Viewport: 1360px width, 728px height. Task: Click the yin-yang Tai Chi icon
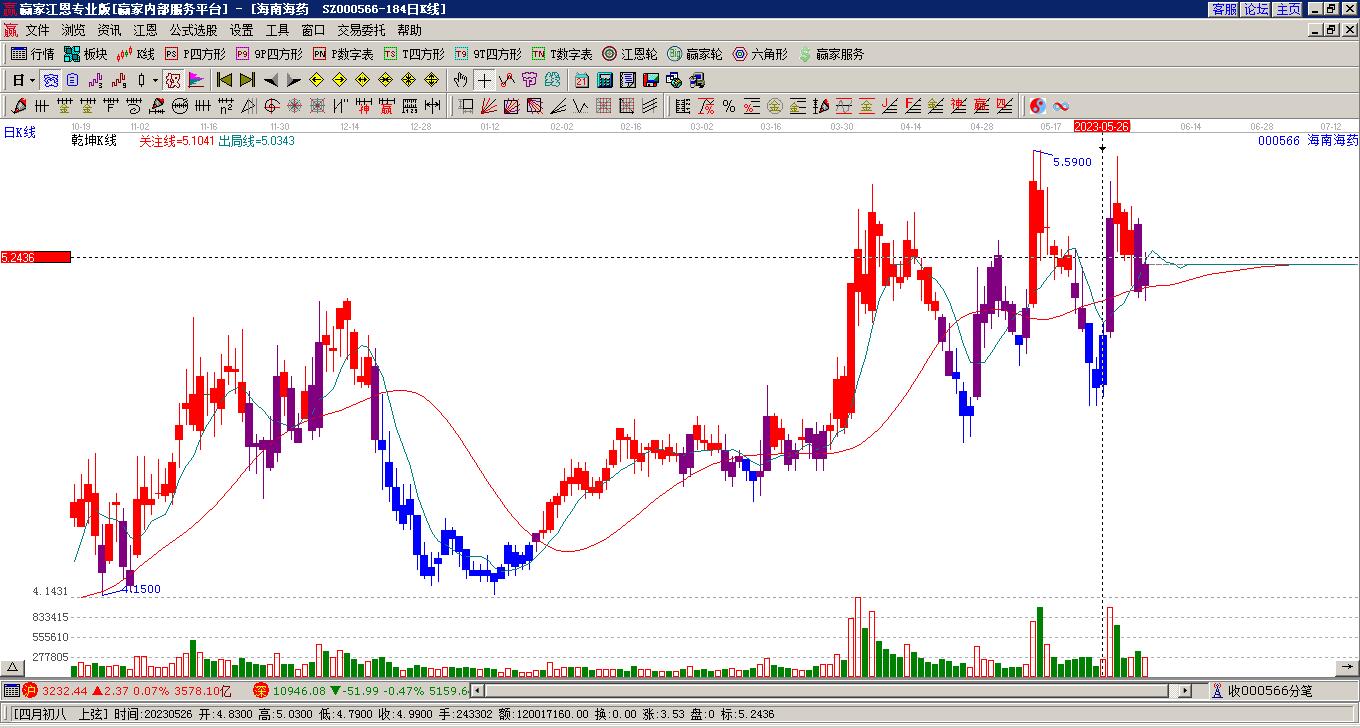pos(1037,106)
